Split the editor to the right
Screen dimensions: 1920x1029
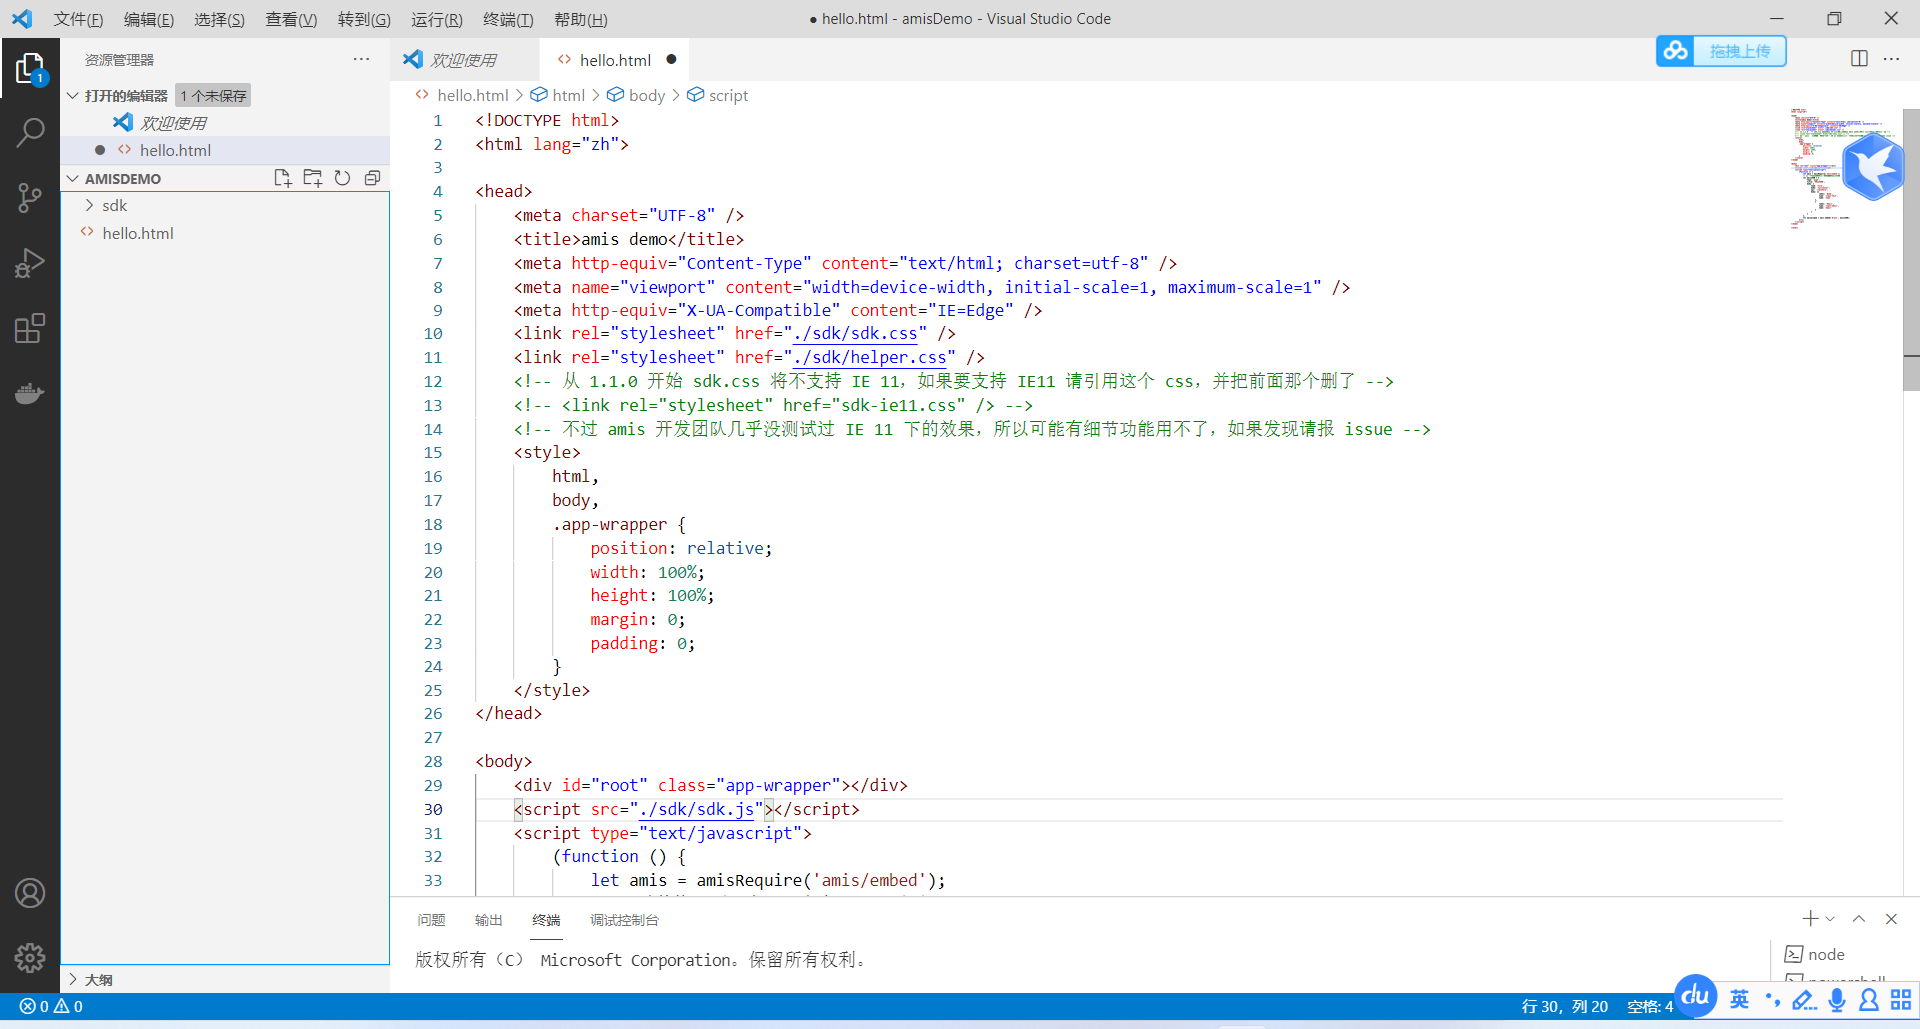[x=1859, y=59]
